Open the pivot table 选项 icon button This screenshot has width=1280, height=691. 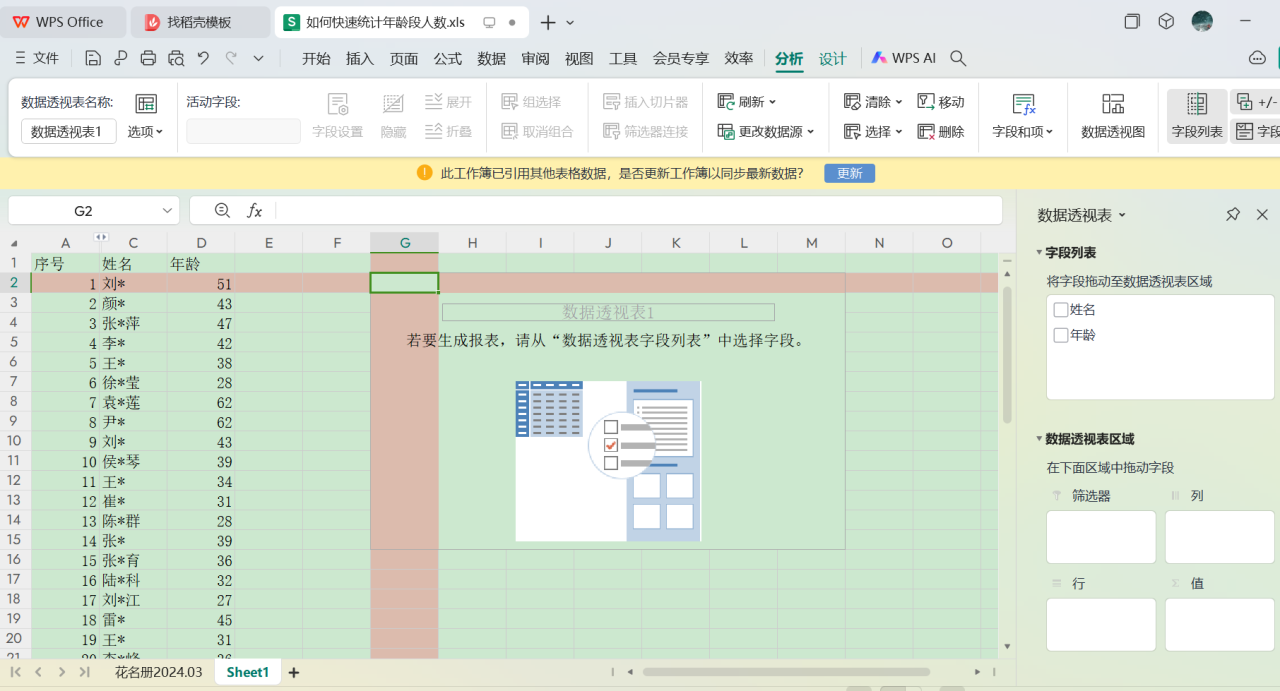pyautogui.click(x=146, y=116)
